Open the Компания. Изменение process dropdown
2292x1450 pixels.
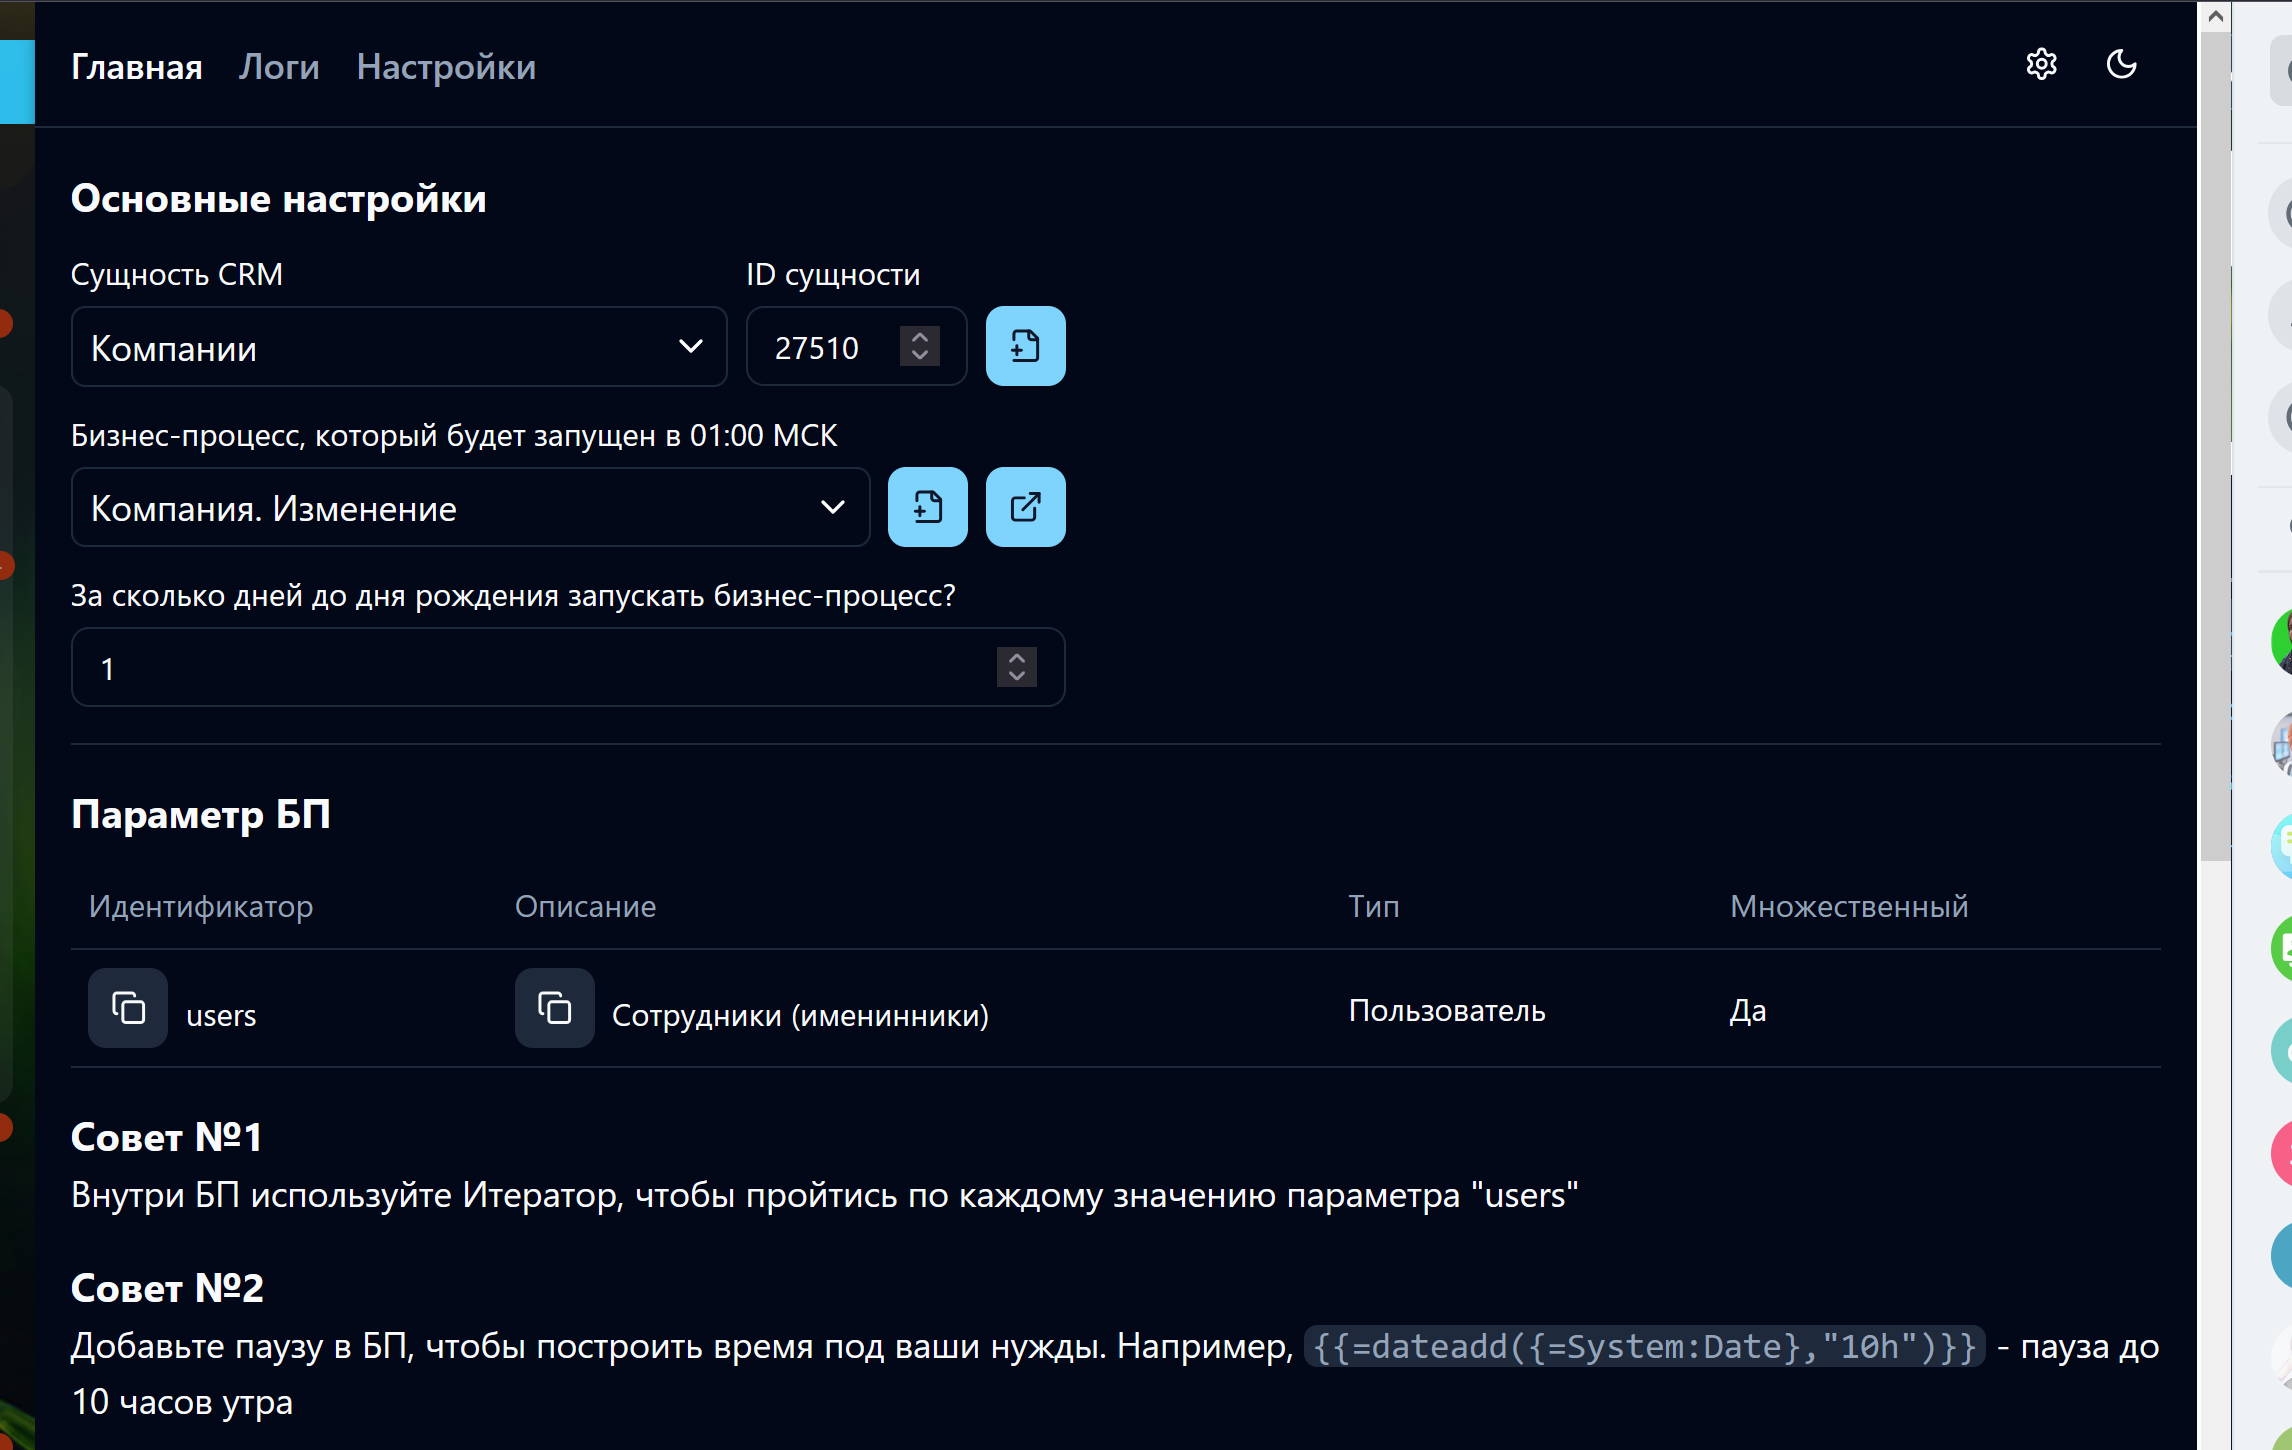pos(470,508)
